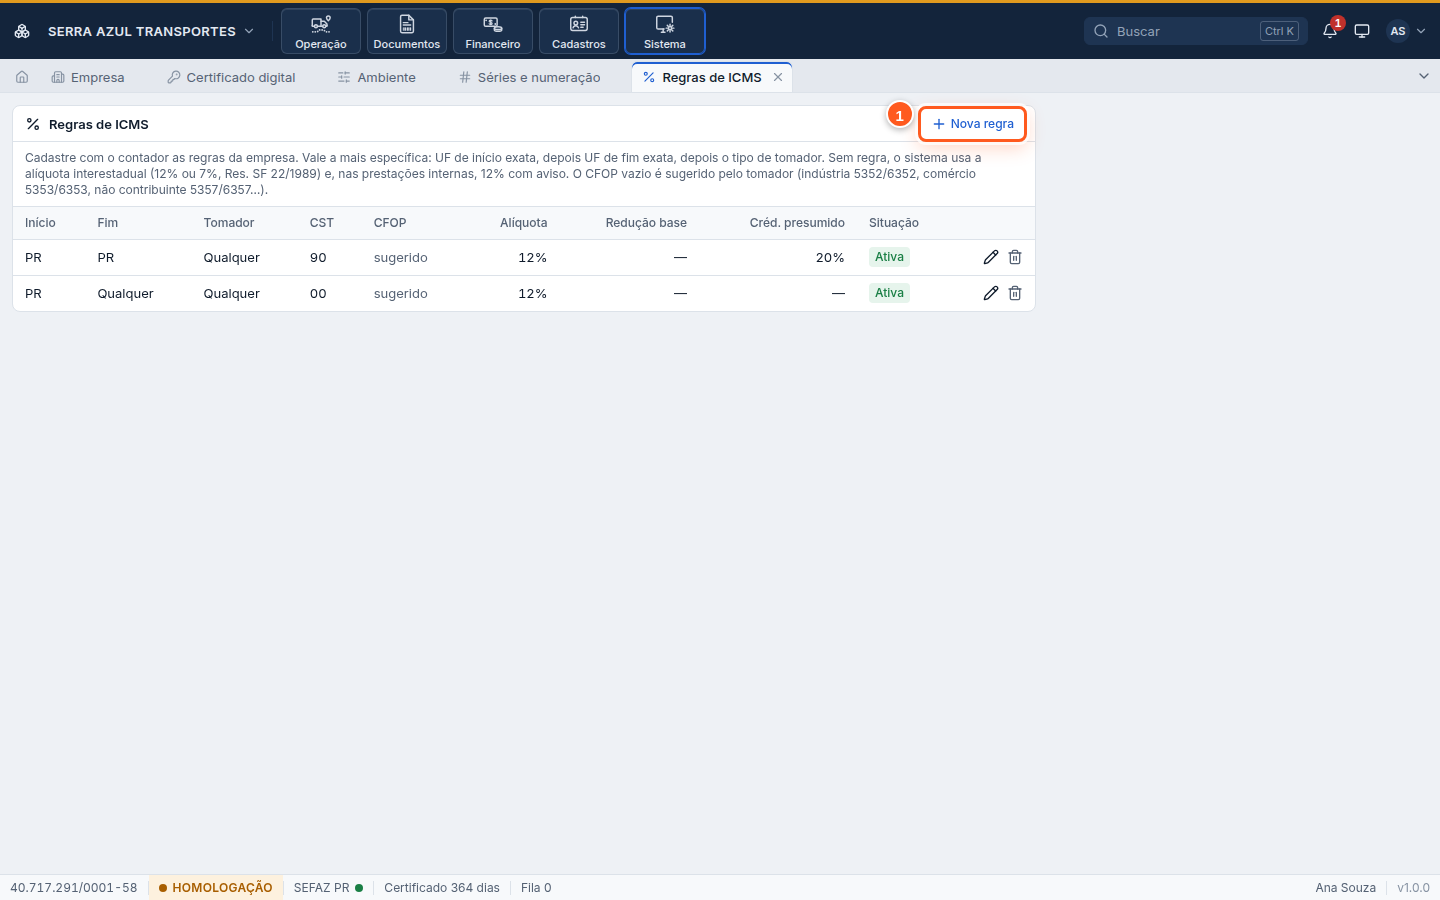Edit the PR to Qualquer rule
This screenshot has width=1440, height=900.
point(991,293)
